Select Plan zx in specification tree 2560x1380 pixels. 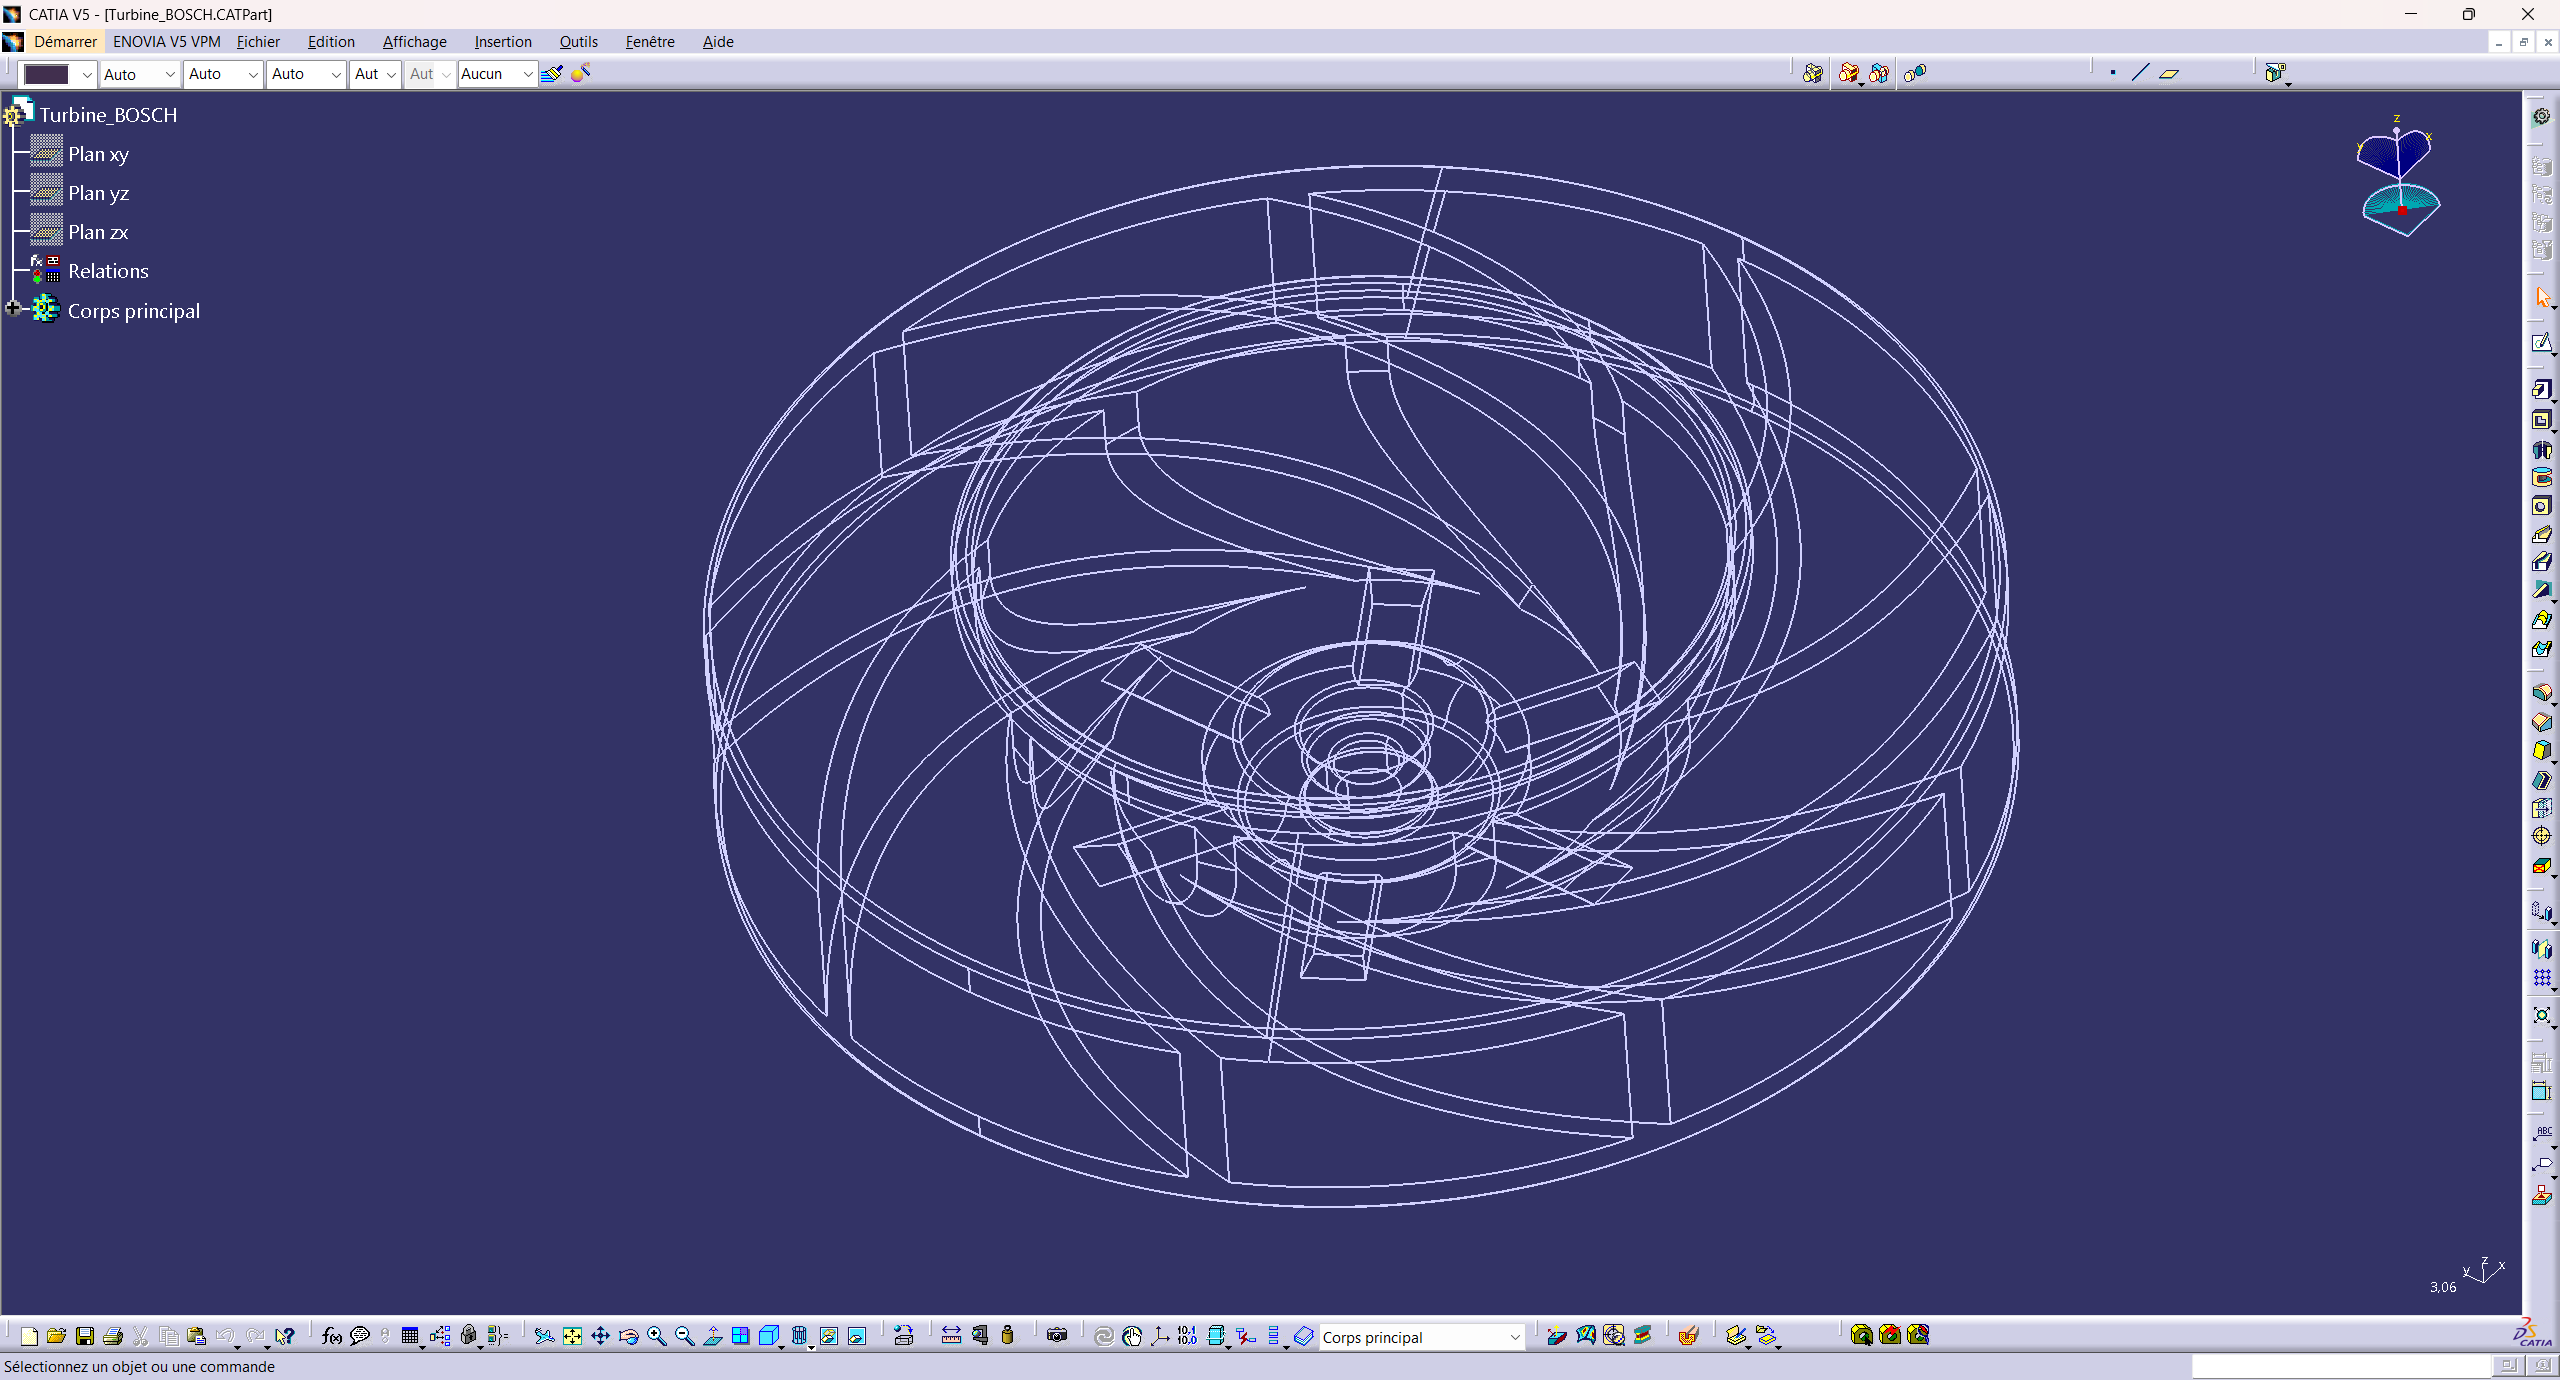click(98, 232)
